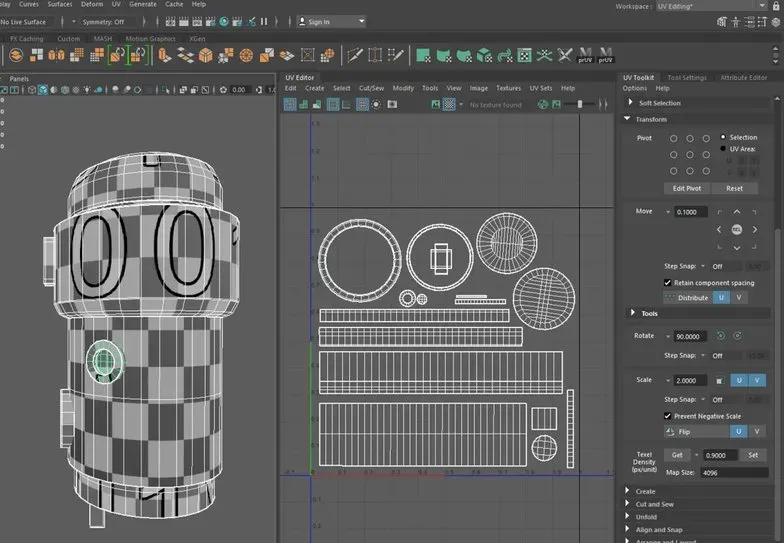
Task: Click the orange sphere shelf icon at far left
Action: click(16, 55)
